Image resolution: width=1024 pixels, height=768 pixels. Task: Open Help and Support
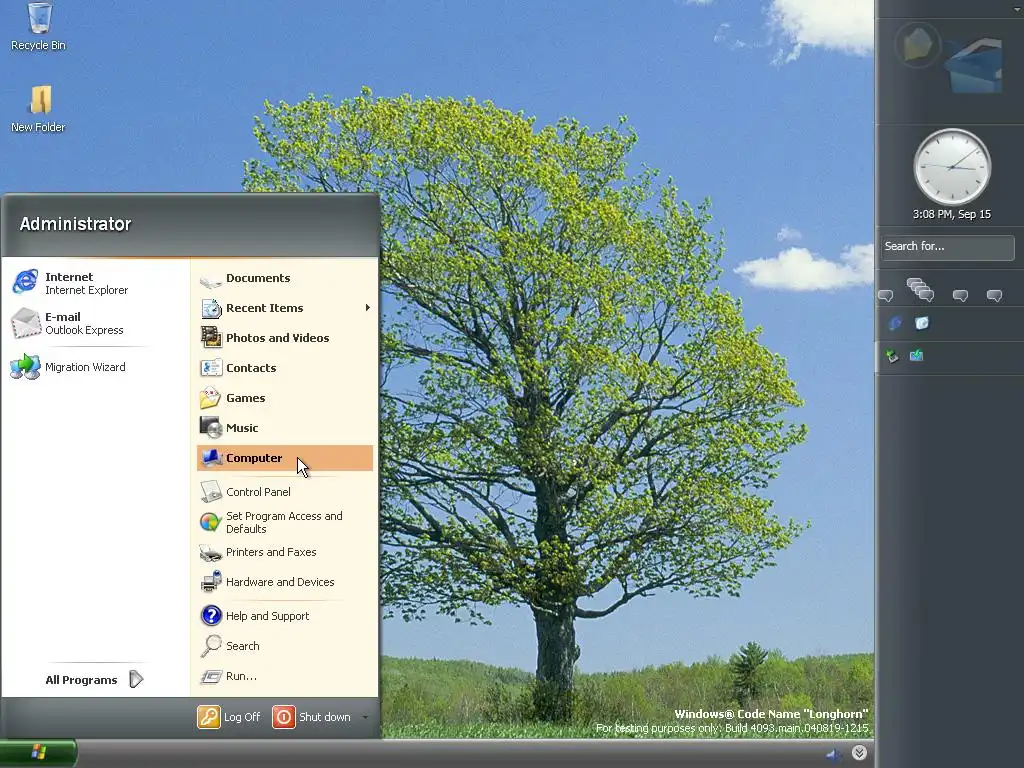point(255,616)
